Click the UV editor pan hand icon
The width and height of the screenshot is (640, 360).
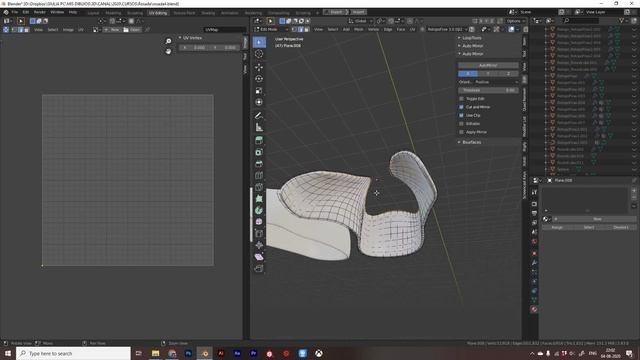[168, 51]
